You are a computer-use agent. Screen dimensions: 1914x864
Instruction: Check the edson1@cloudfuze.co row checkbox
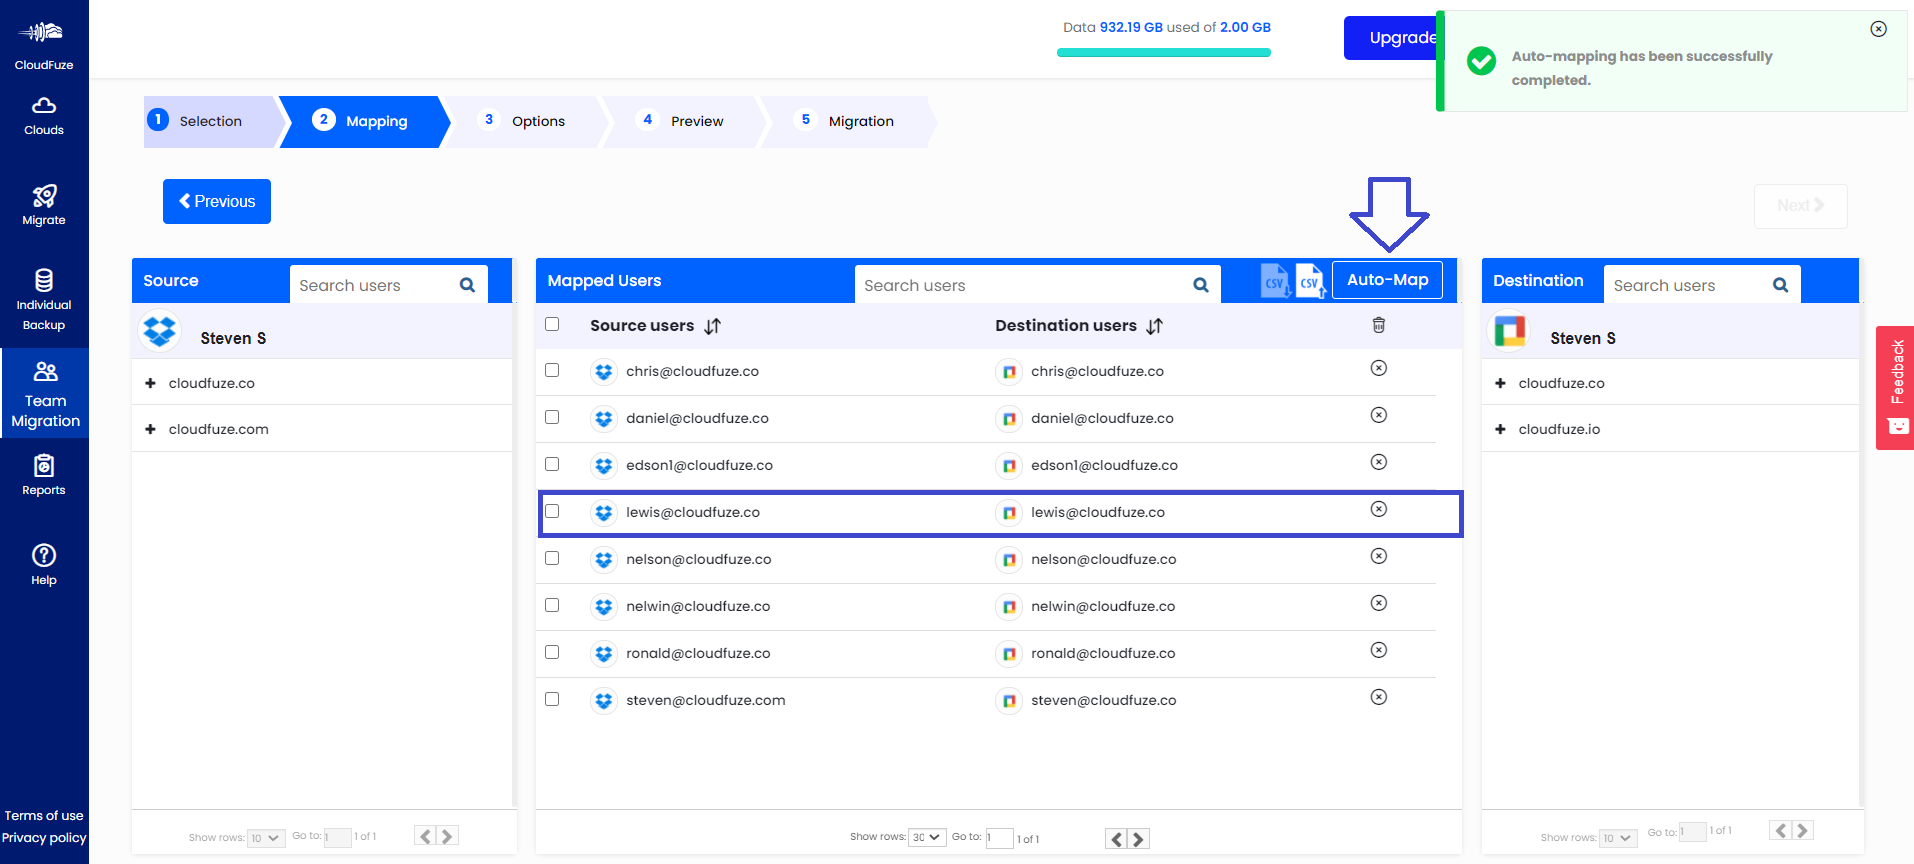(x=552, y=464)
